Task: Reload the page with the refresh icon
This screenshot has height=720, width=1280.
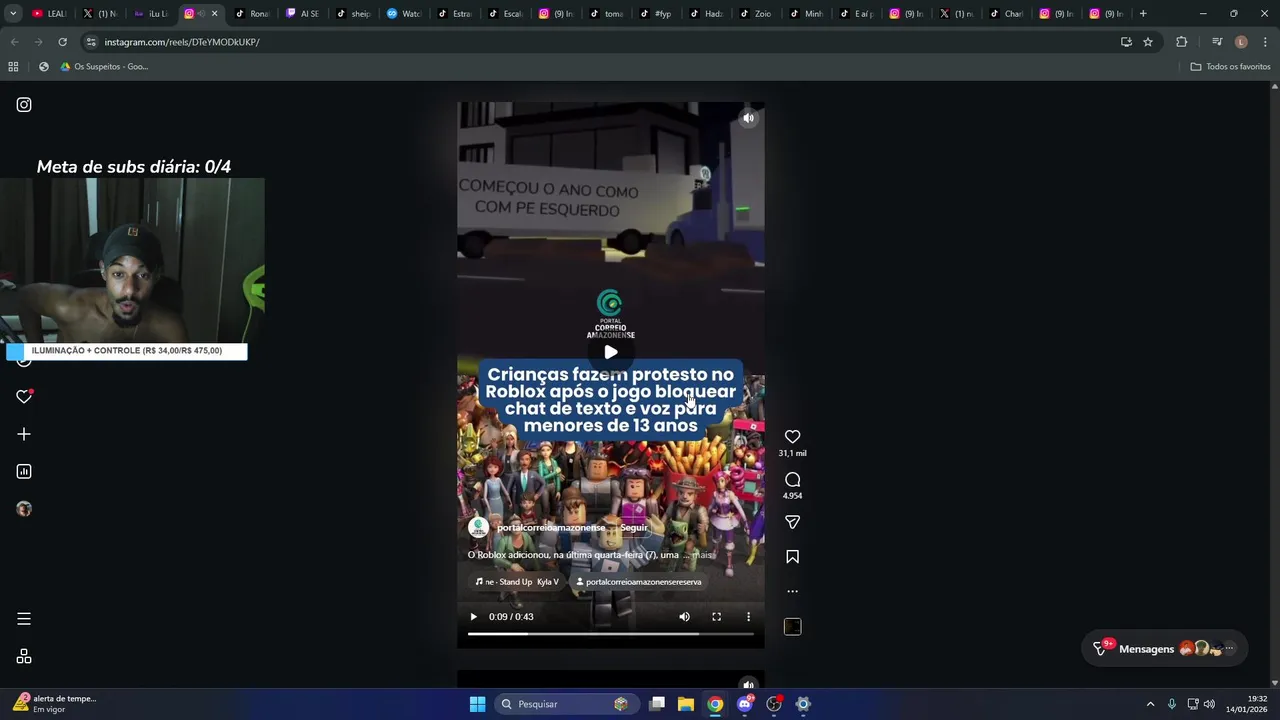Action: 62,42
